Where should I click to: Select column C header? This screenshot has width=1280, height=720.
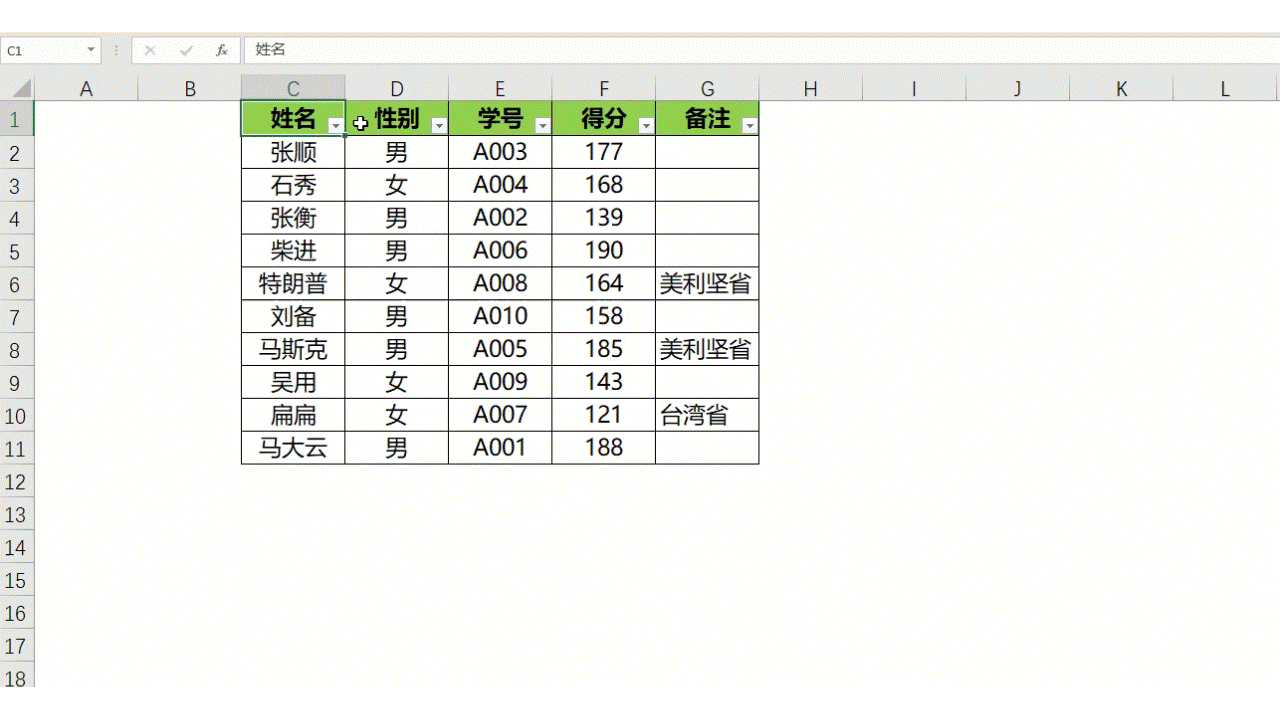tap(293, 88)
